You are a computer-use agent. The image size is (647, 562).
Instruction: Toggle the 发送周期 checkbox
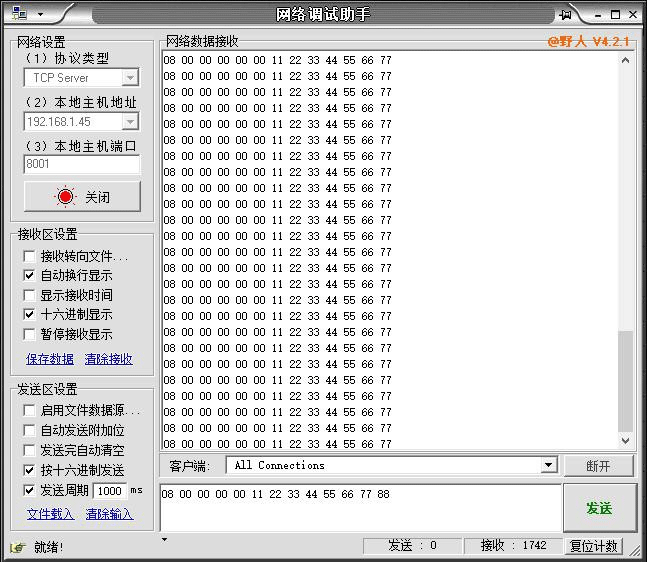coord(30,490)
